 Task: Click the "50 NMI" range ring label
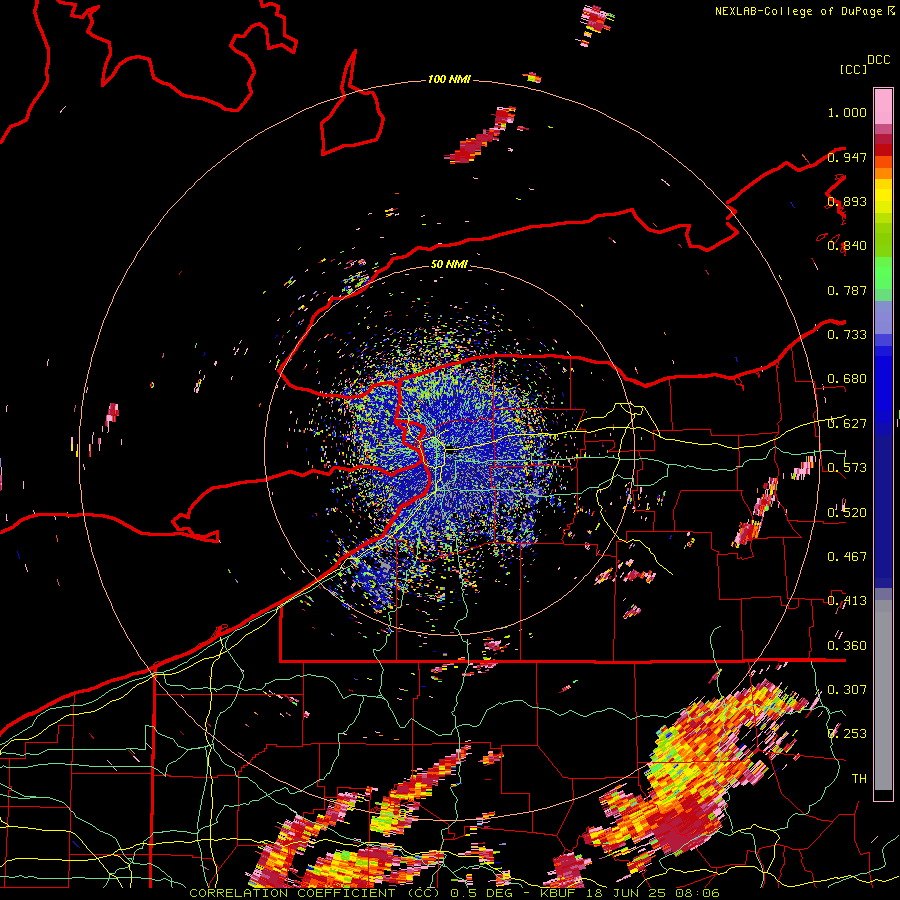449,264
